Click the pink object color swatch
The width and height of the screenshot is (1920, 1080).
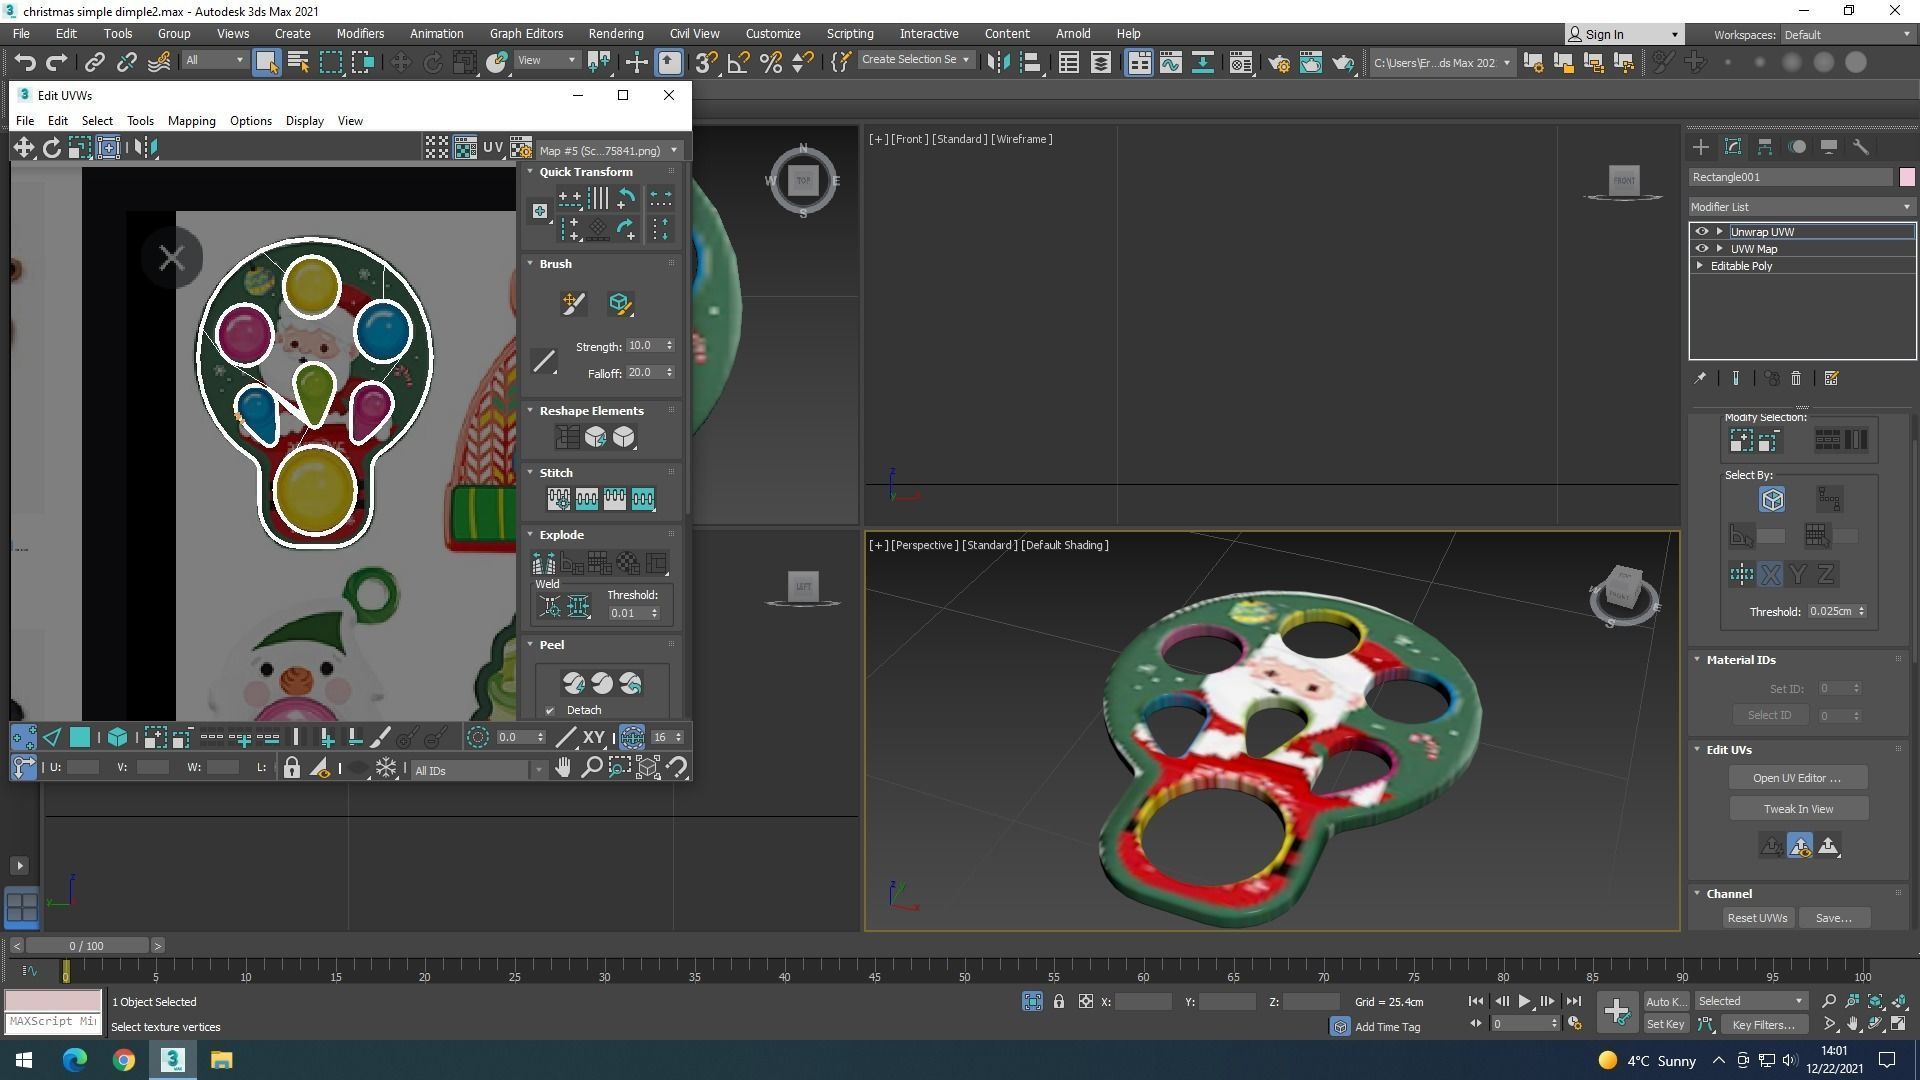point(1907,177)
